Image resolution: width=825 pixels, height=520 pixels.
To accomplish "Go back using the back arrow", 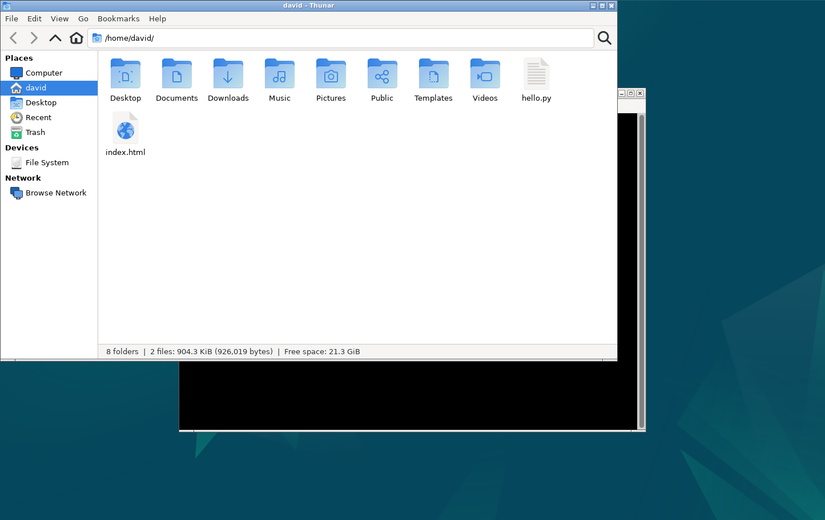I will 14,38.
